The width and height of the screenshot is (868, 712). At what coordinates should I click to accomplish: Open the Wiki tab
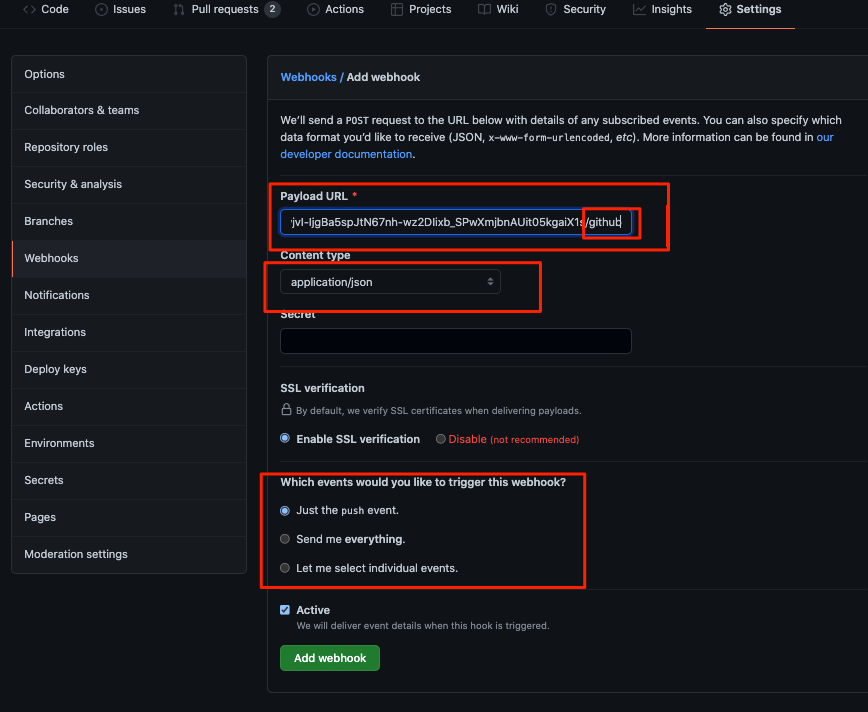pos(498,9)
